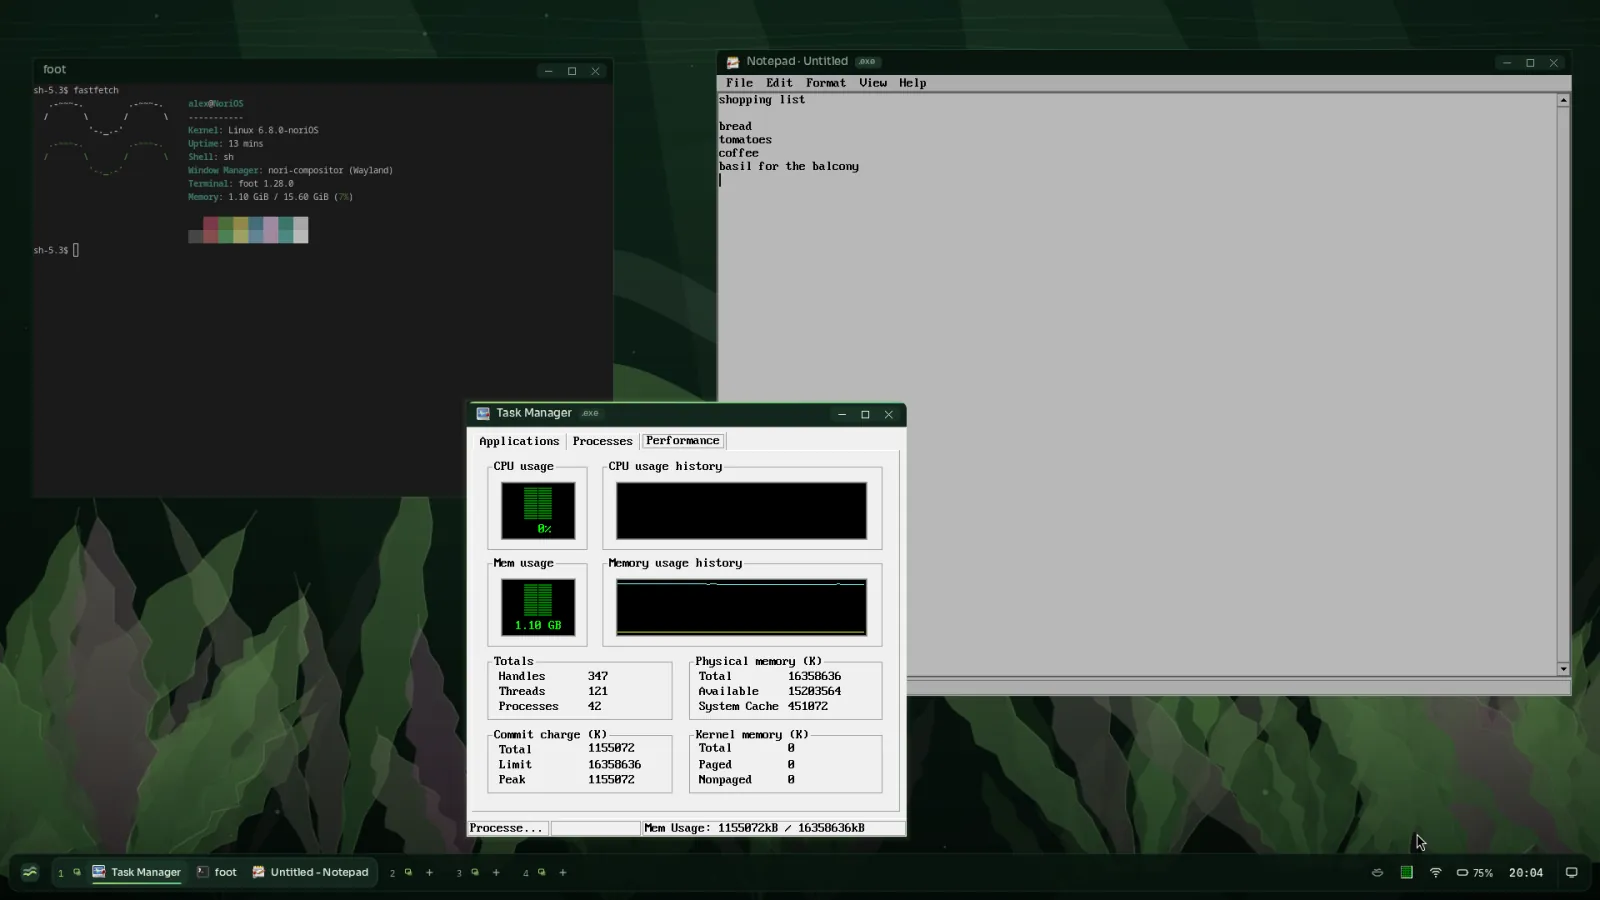Open Notepad File menu
Viewport: 1600px width, 900px height.
coord(739,83)
